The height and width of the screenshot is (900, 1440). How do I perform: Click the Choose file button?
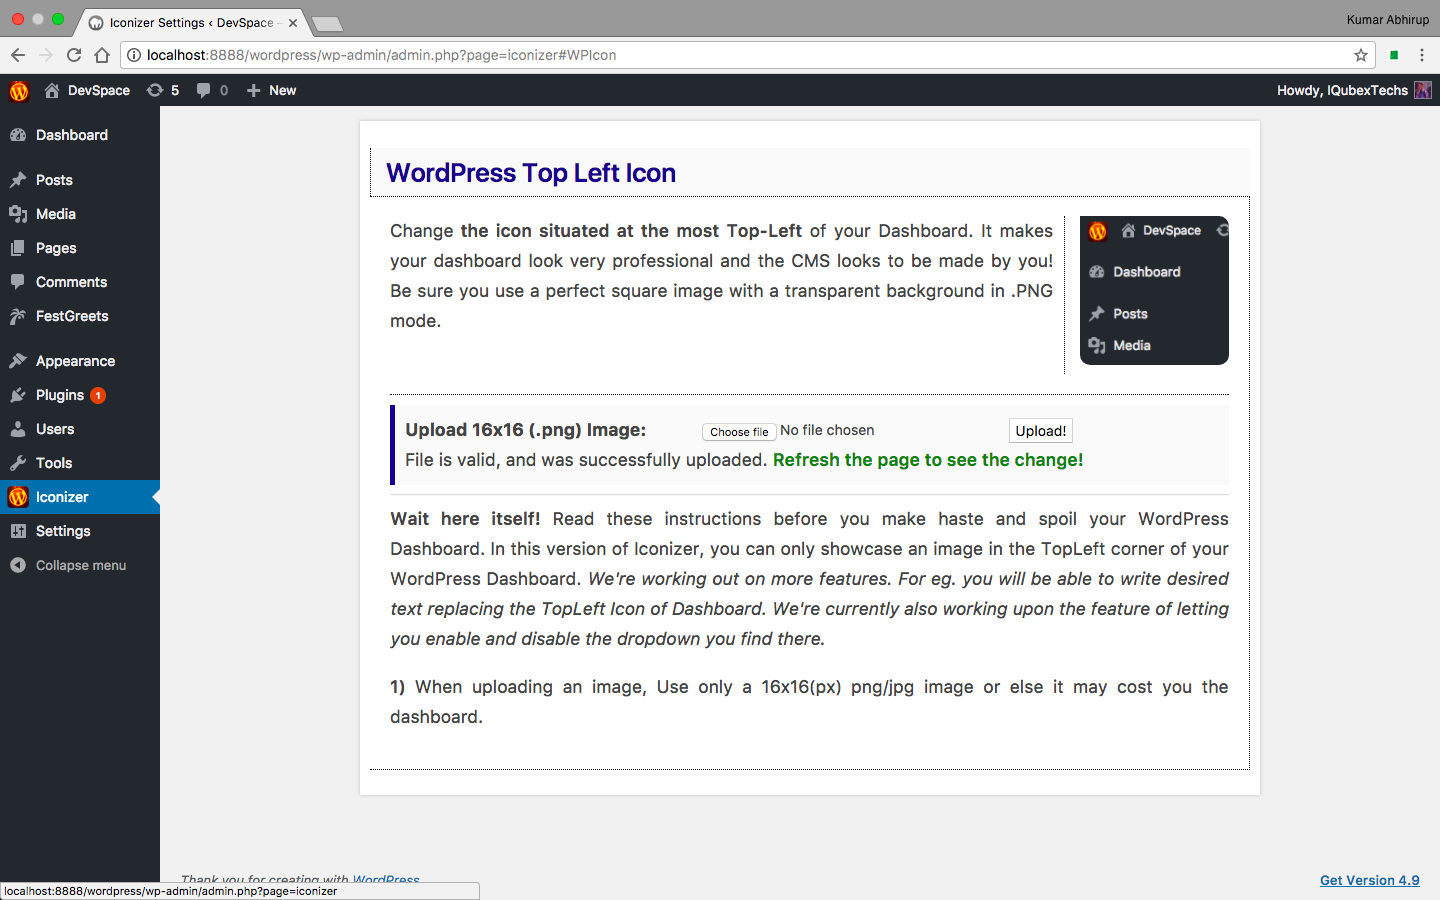point(739,432)
